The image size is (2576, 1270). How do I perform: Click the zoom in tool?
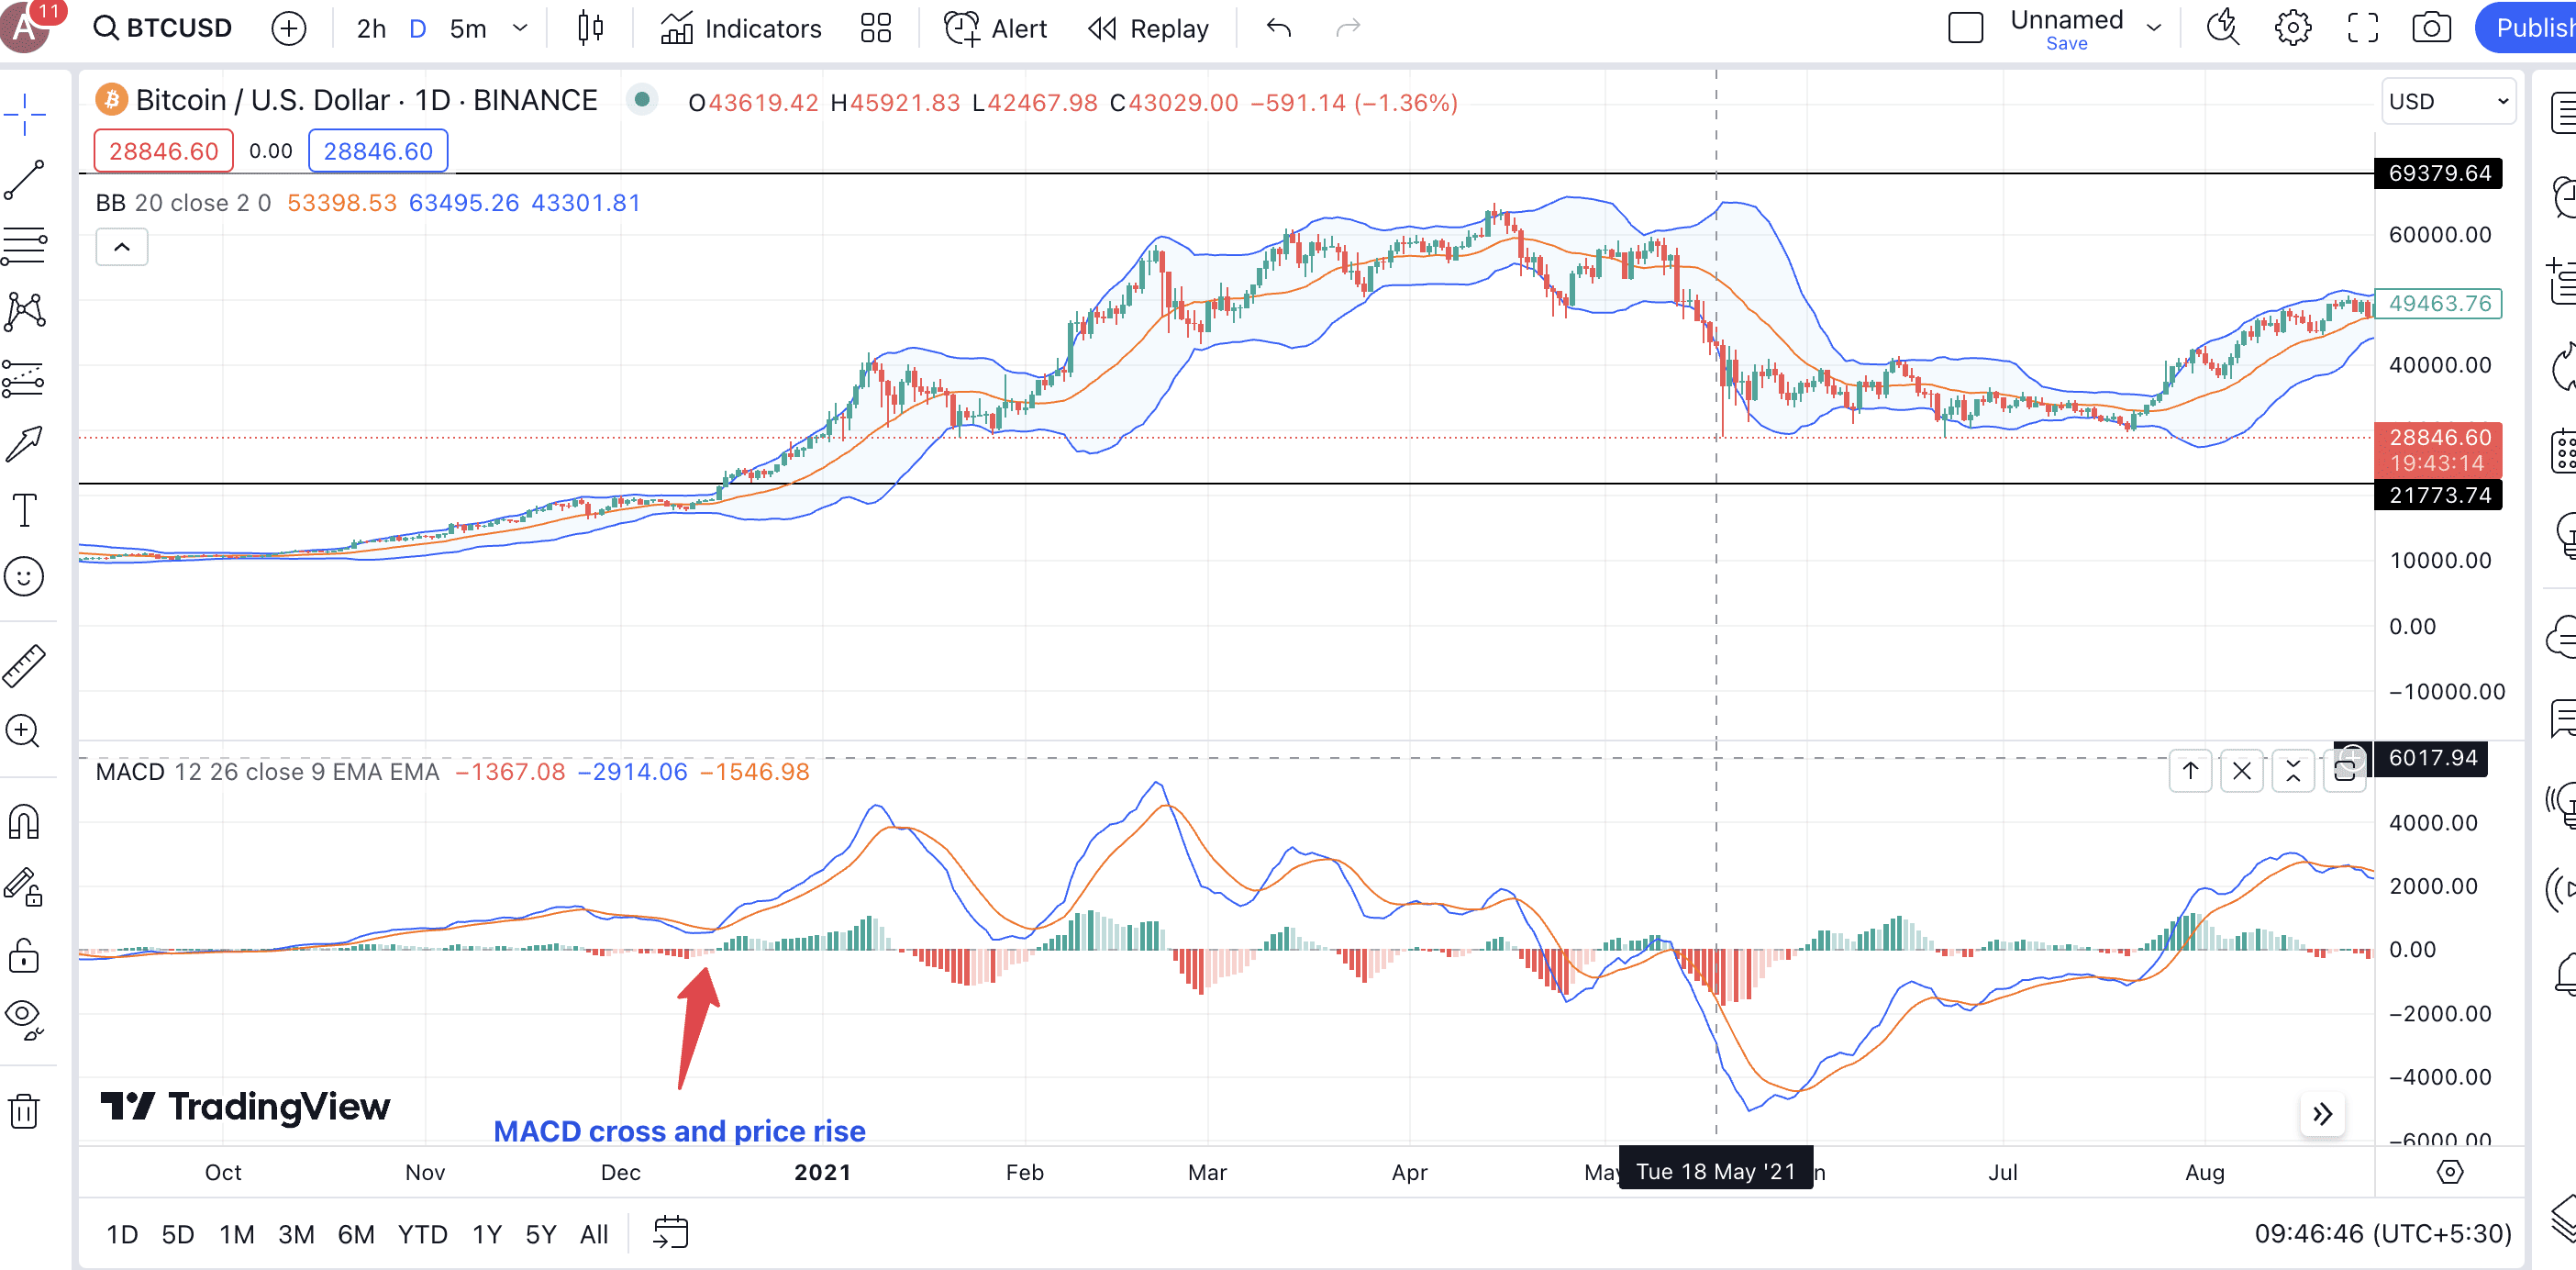[24, 731]
